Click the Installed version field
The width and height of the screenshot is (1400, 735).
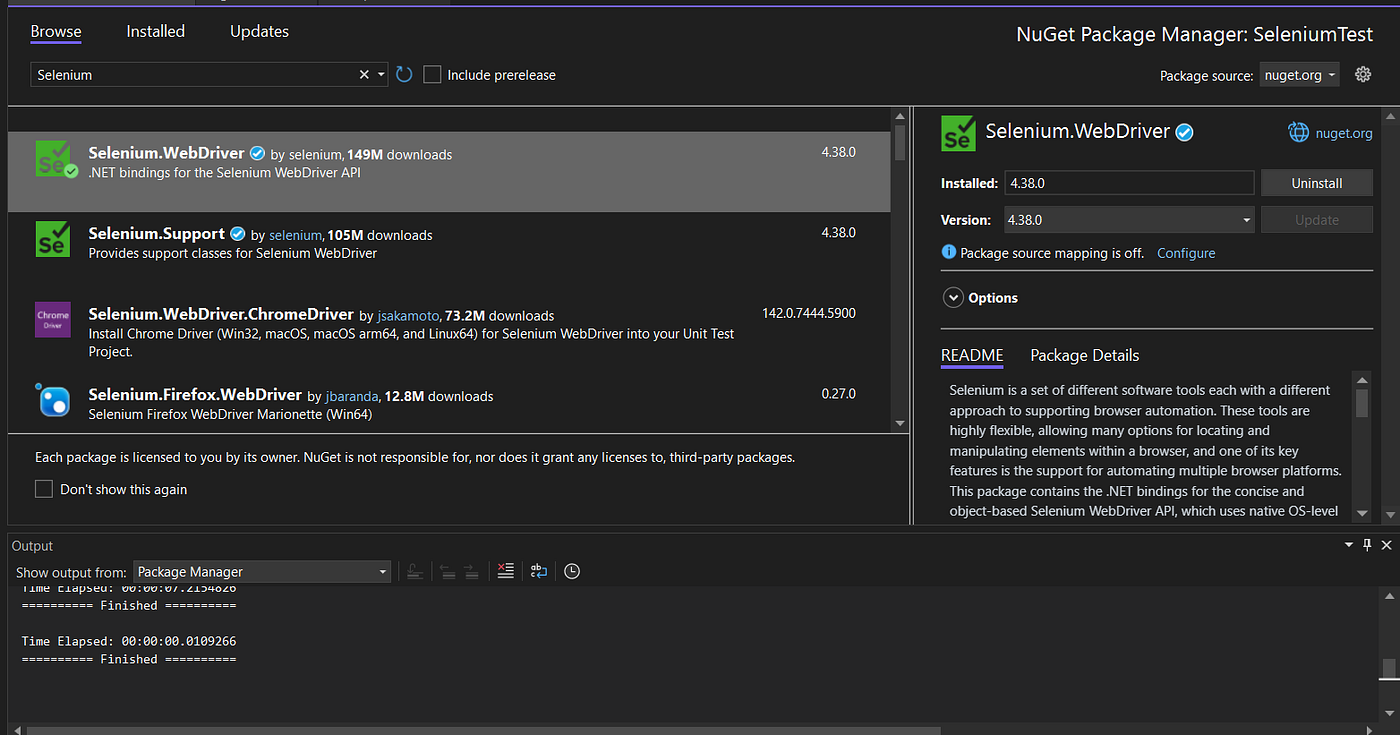1129,183
